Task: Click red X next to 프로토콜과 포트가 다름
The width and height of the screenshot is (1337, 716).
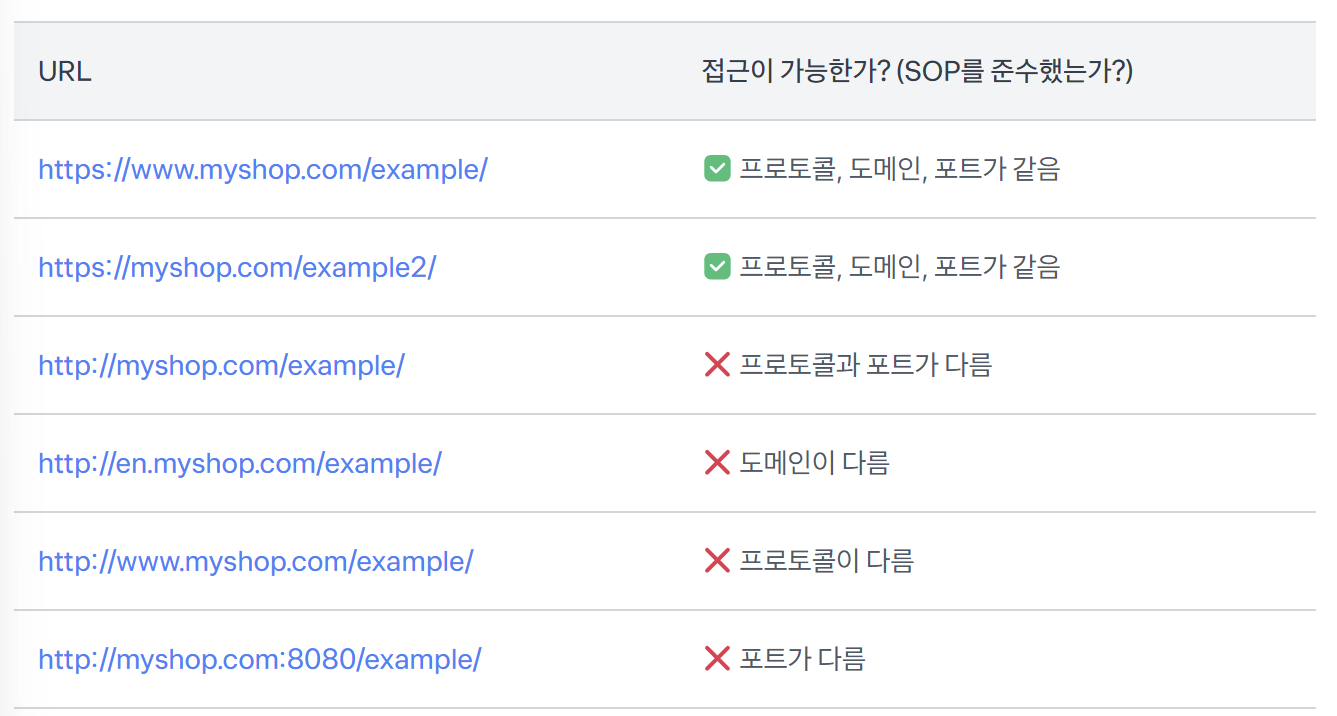Action: pyautogui.click(x=717, y=366)
